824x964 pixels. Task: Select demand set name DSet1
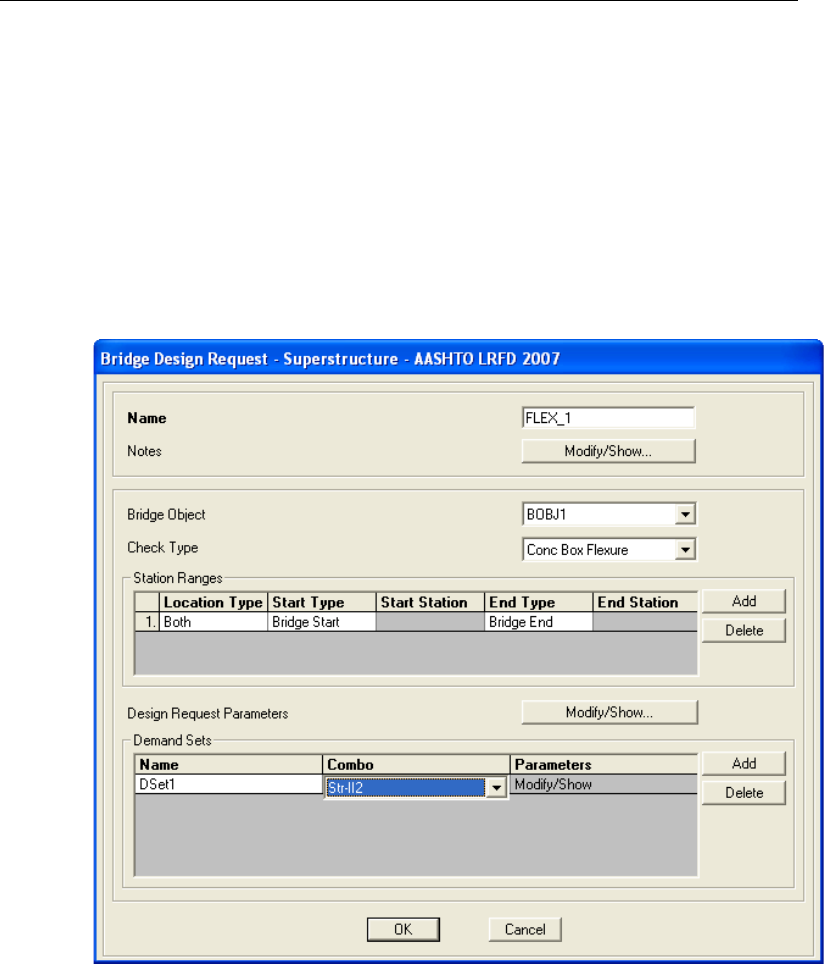pyautogui.click(x=228, y=784)
